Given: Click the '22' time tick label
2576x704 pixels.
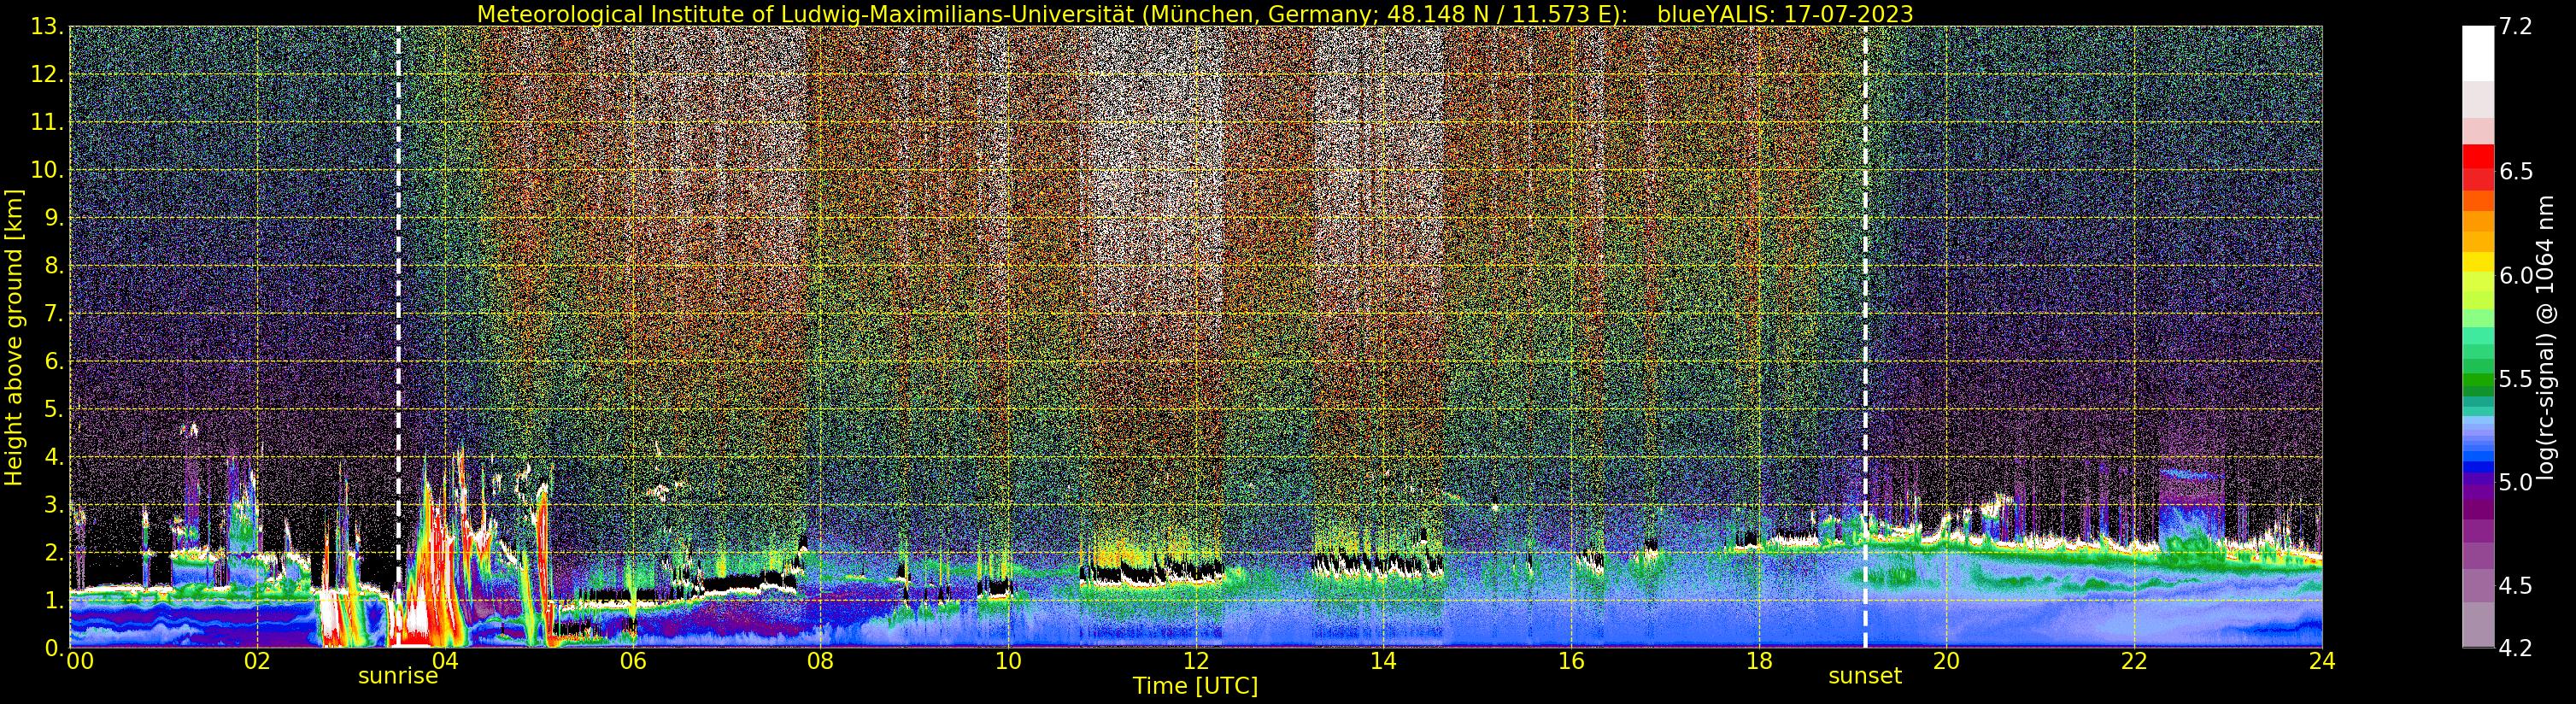Looking at the screenshot, I should 2134,661.
